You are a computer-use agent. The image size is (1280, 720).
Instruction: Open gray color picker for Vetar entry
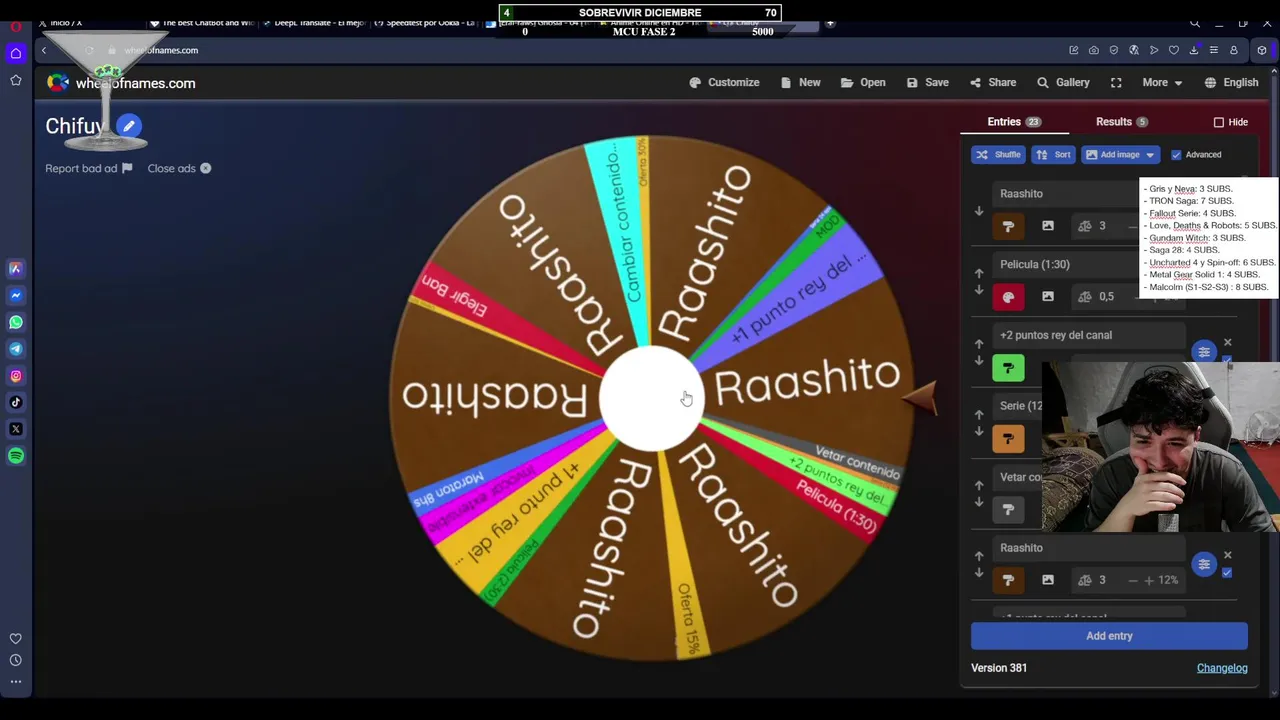tap(1008, 509)
